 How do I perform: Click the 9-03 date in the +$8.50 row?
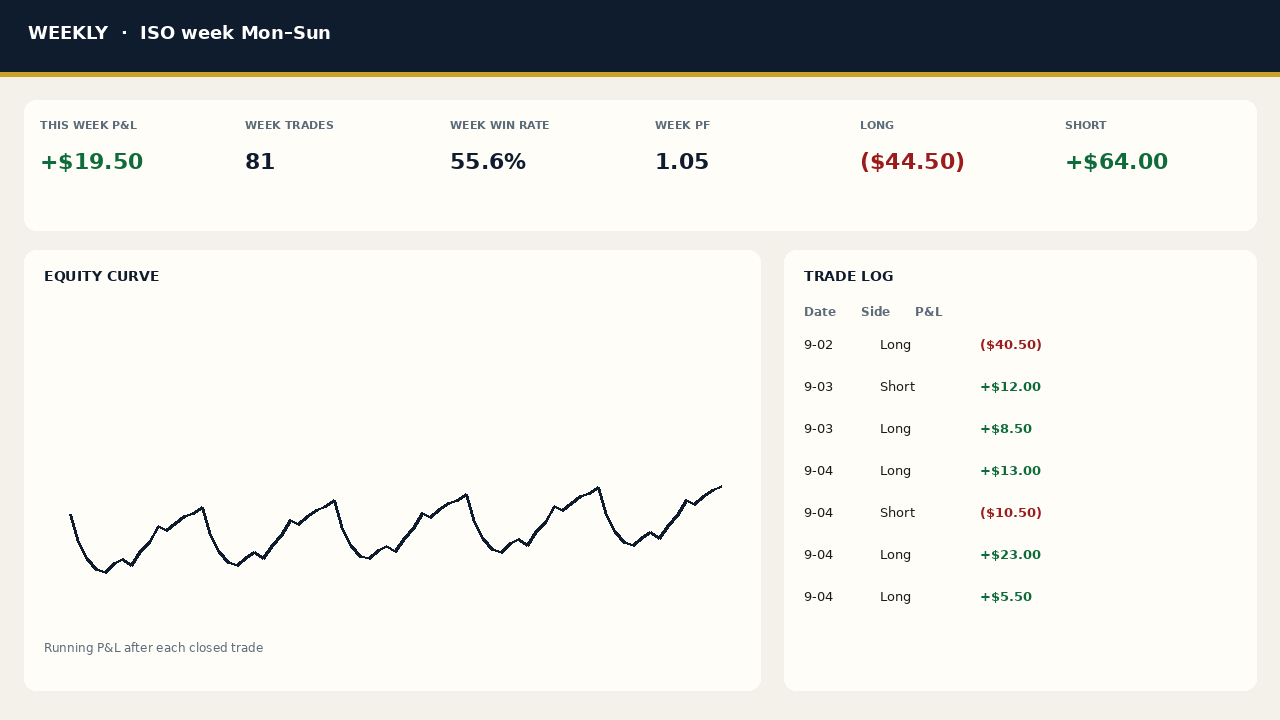[818, 429]
